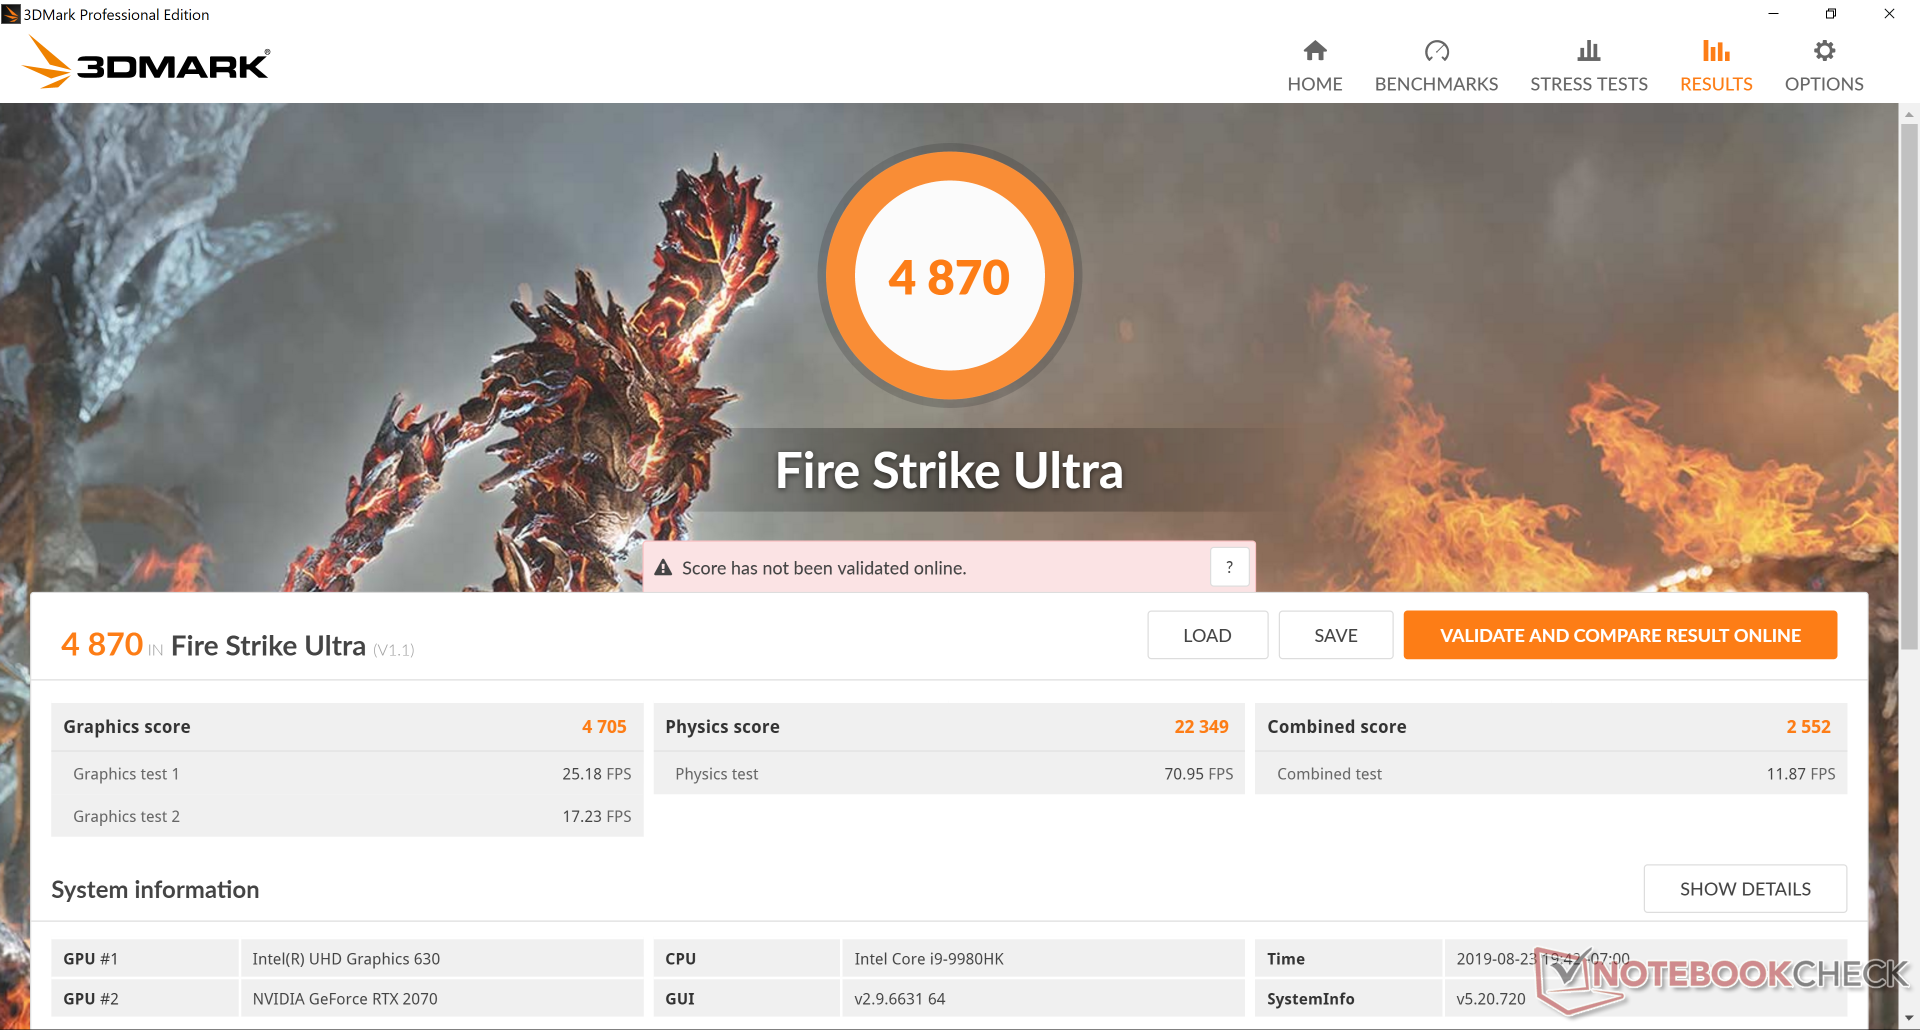Restore down the 3DMark window

coord(1831,14)
